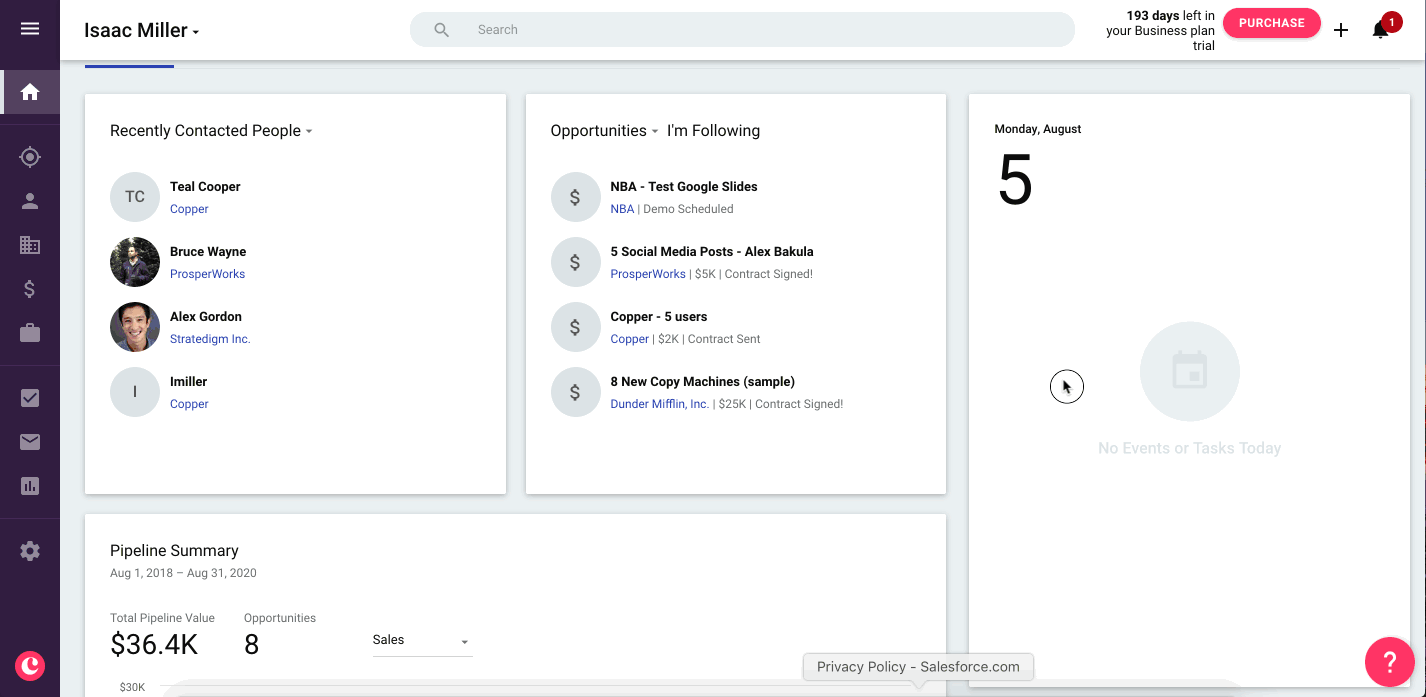The height and width of the screenshot is (697, 1426).
Task: Click the Search input field
Action: (x=742, y=30)
